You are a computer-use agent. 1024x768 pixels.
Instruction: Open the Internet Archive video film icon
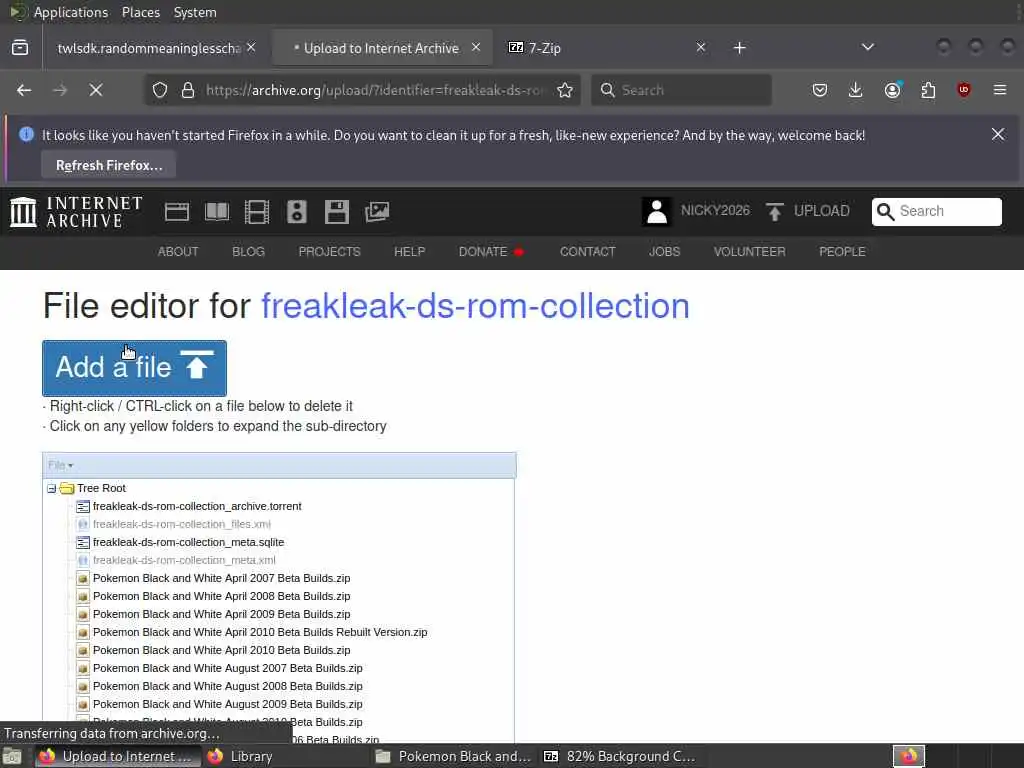coord(257,212)
